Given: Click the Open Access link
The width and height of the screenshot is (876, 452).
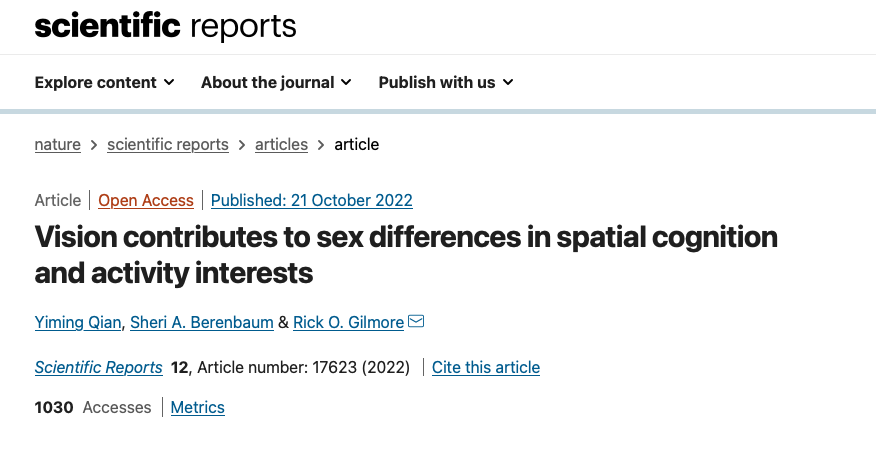Looking at the screenshot, I should coord(146,200).
